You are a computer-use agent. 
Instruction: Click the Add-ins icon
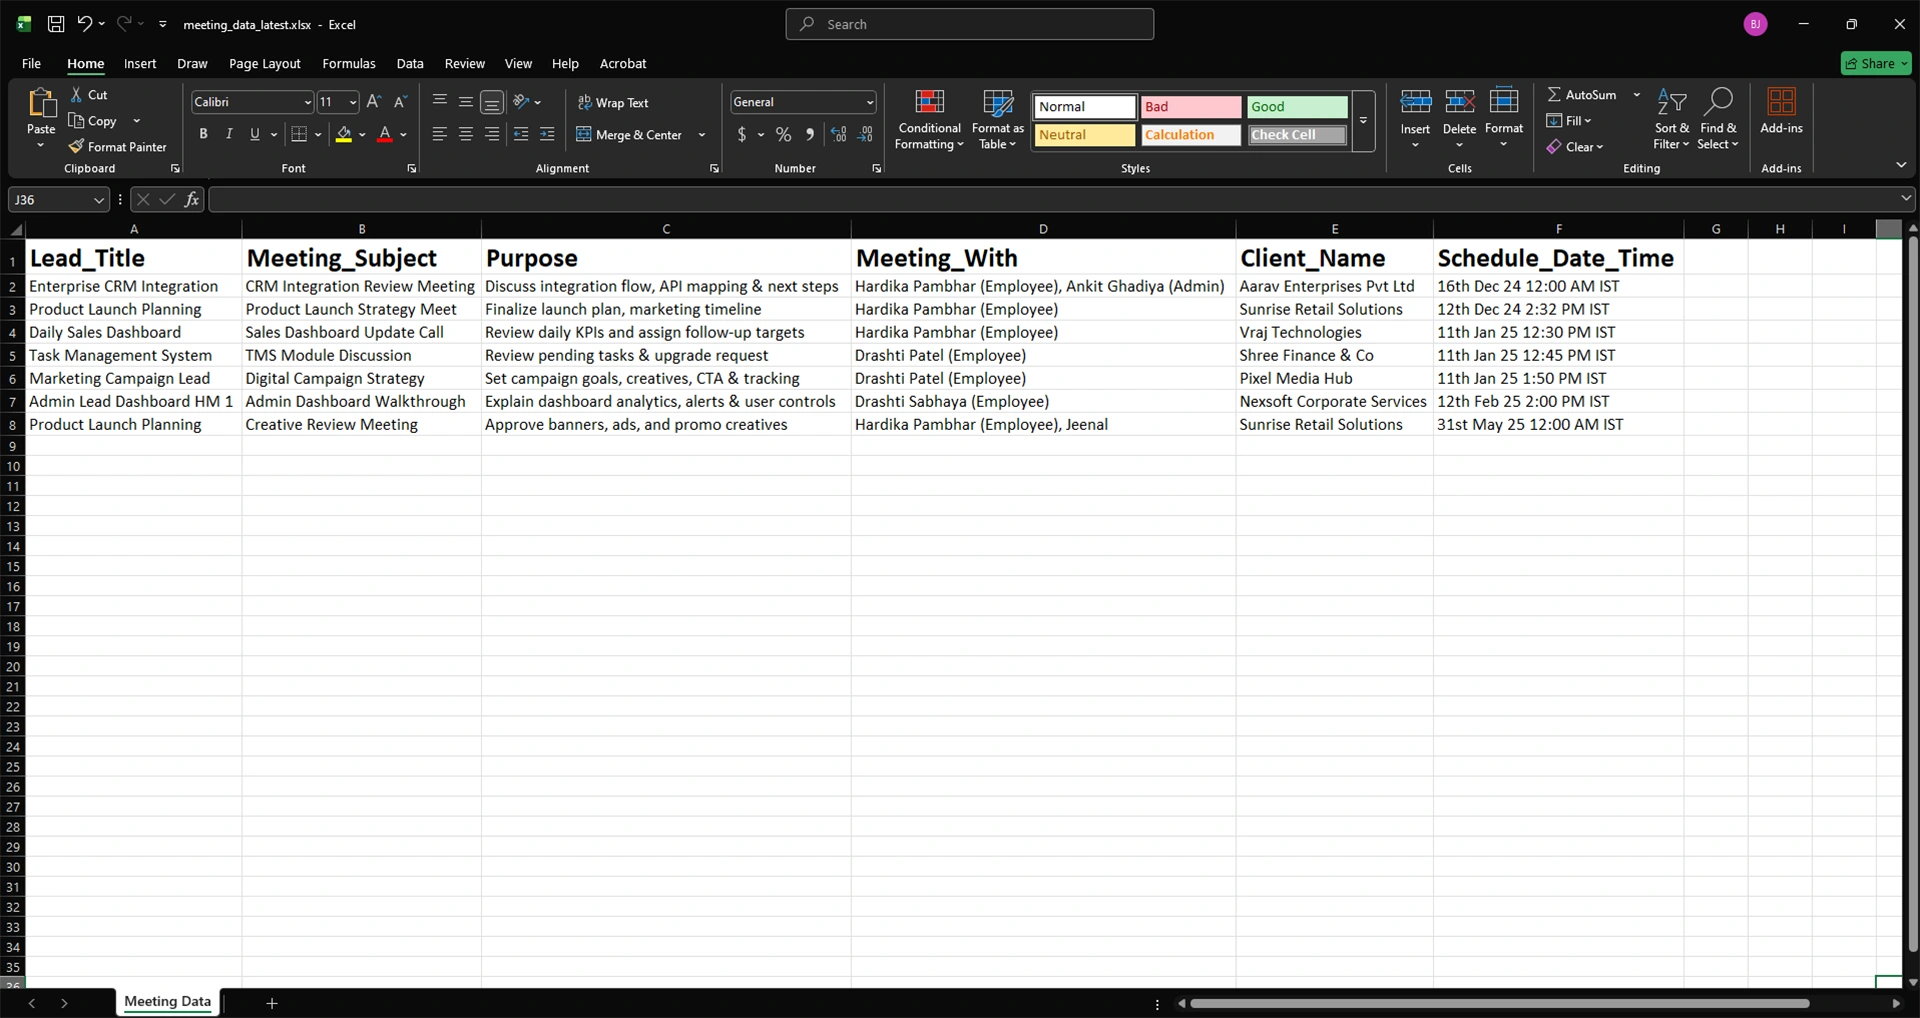(x=1781, y=103)
